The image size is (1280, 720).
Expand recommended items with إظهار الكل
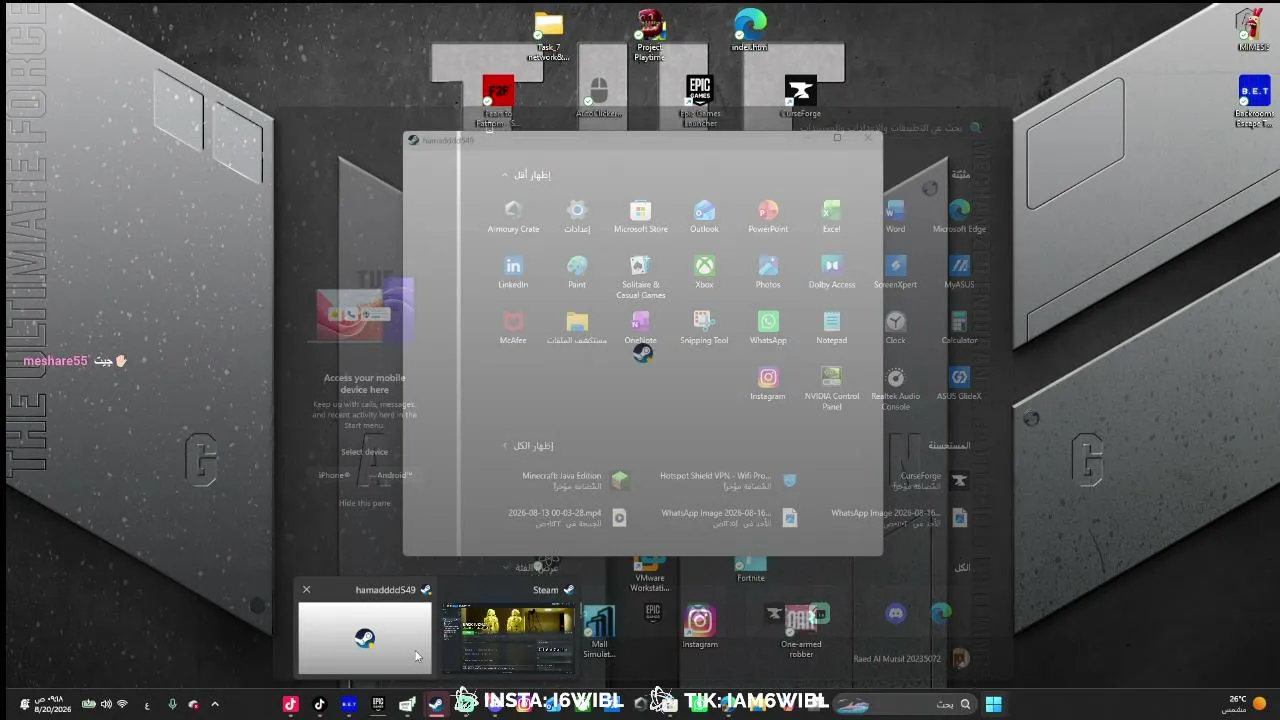528,446
